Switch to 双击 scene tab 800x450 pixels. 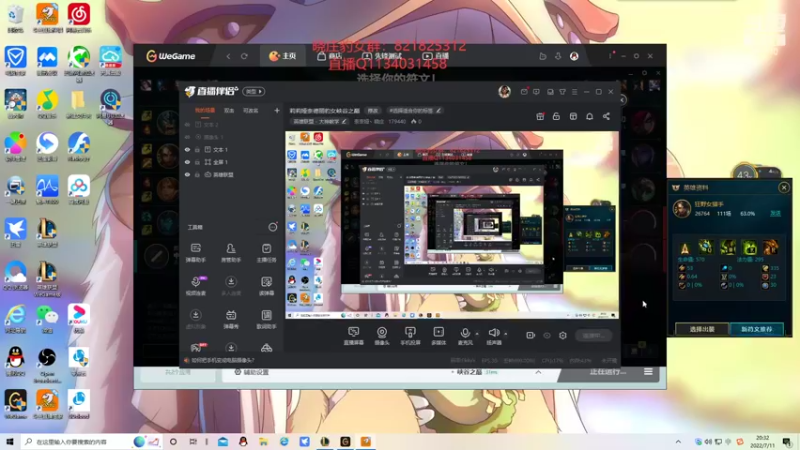229,111
